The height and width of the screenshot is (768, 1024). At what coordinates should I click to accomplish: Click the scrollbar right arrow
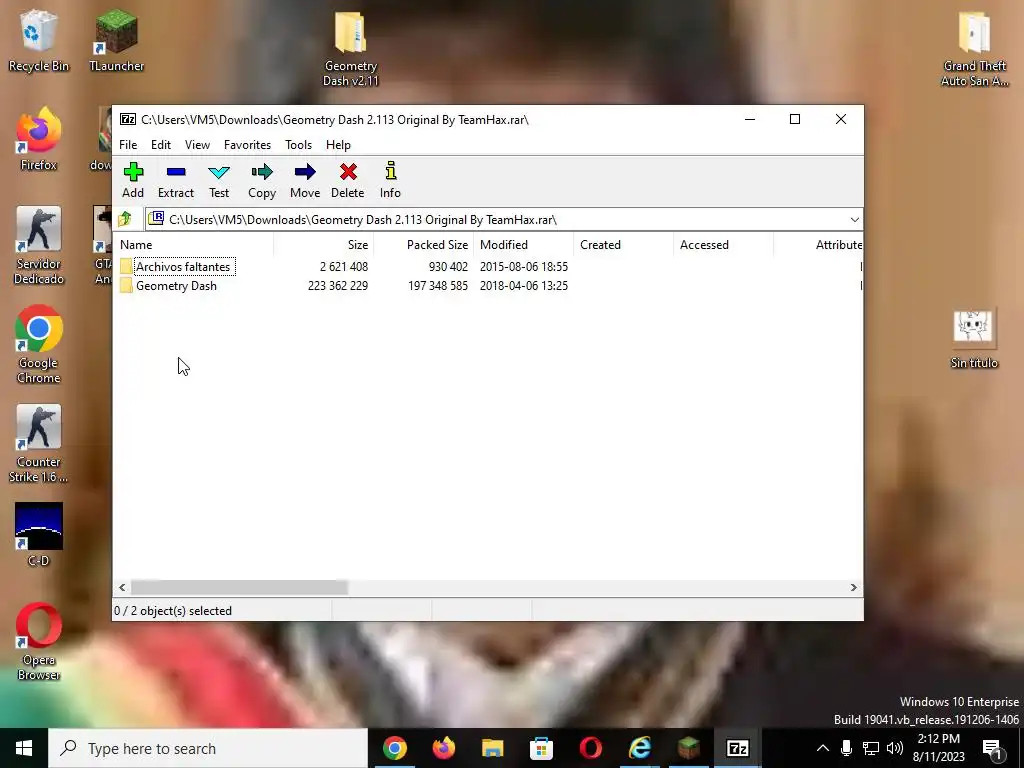click(853, 587)
